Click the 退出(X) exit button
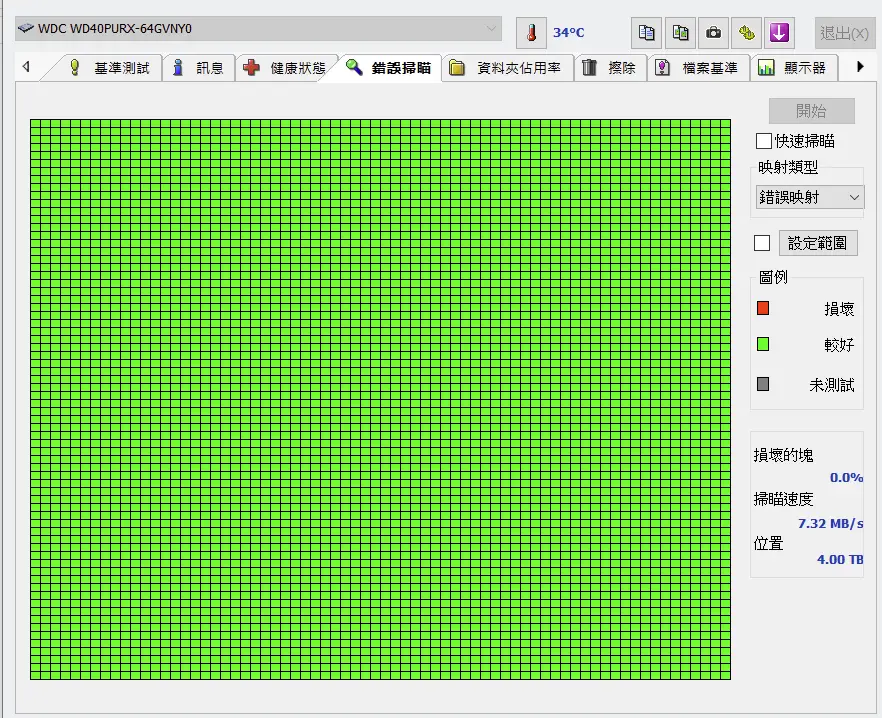Viewport: 882px width, 718px height. (844, 33)
